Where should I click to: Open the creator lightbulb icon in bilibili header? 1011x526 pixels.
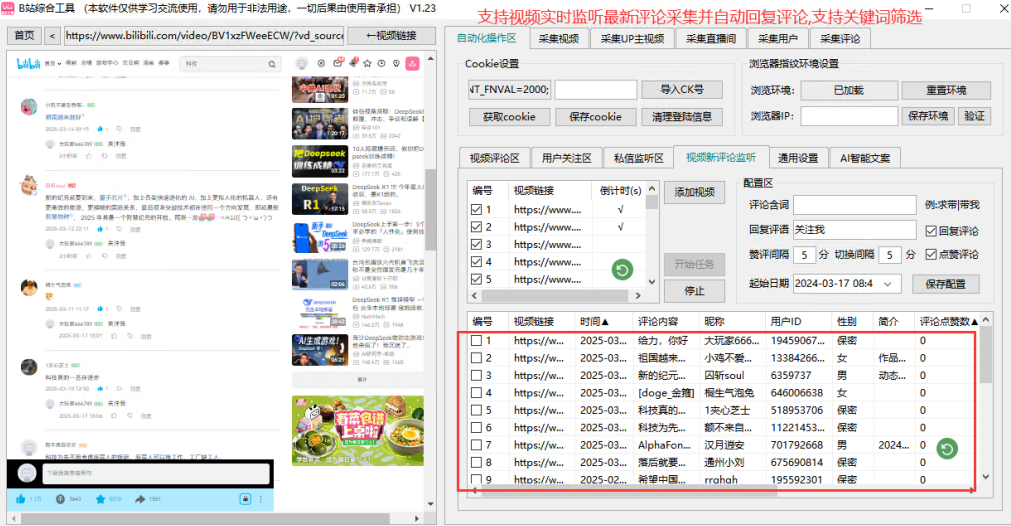[397, 64]
